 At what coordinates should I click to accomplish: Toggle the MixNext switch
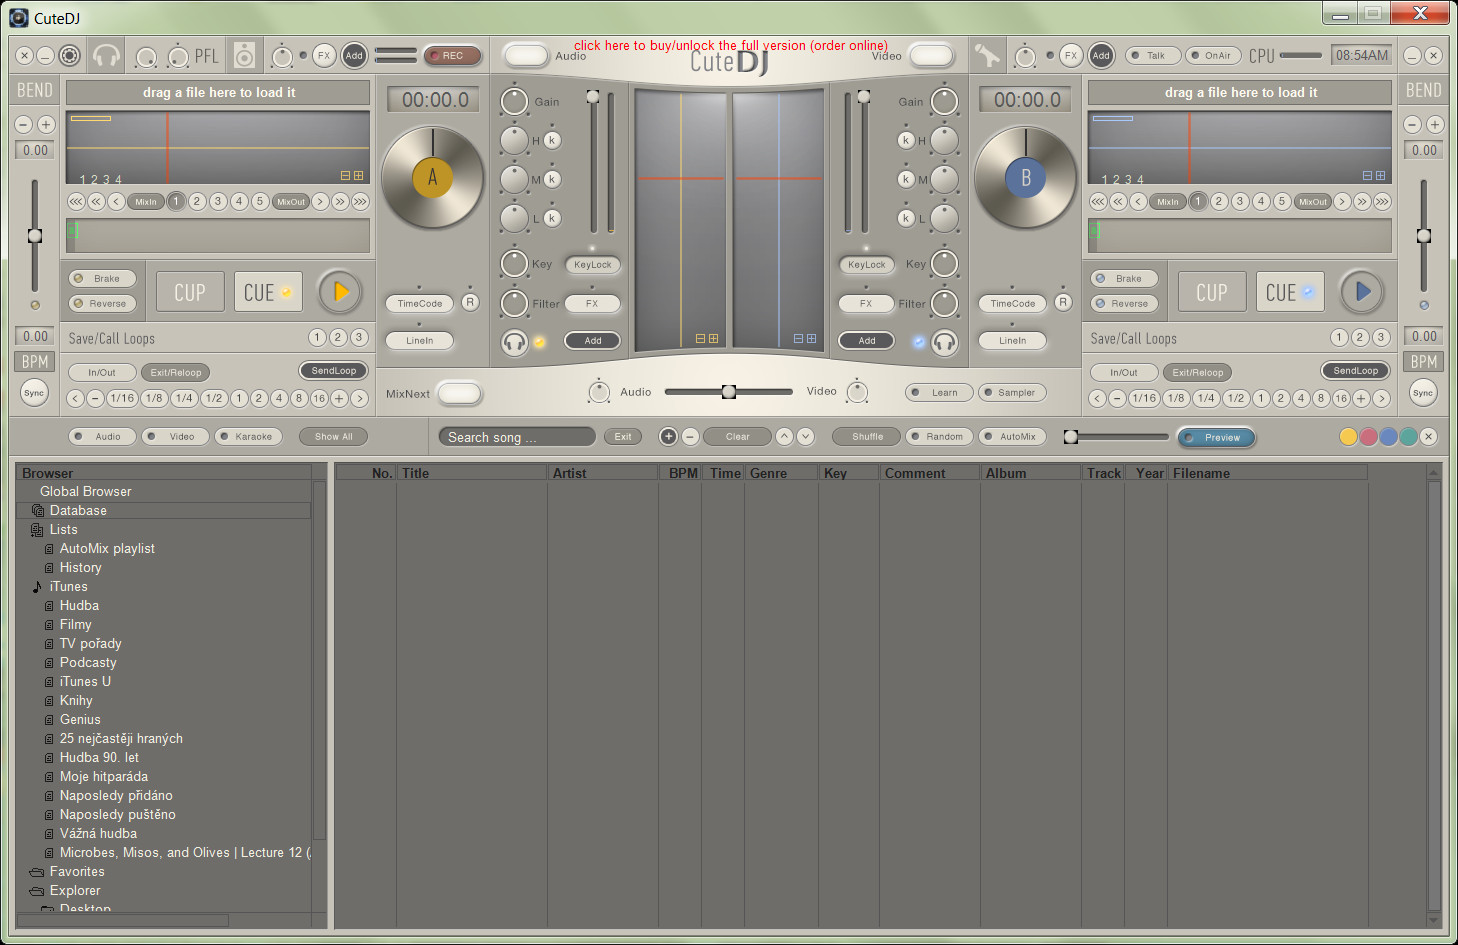click(459, 393)
